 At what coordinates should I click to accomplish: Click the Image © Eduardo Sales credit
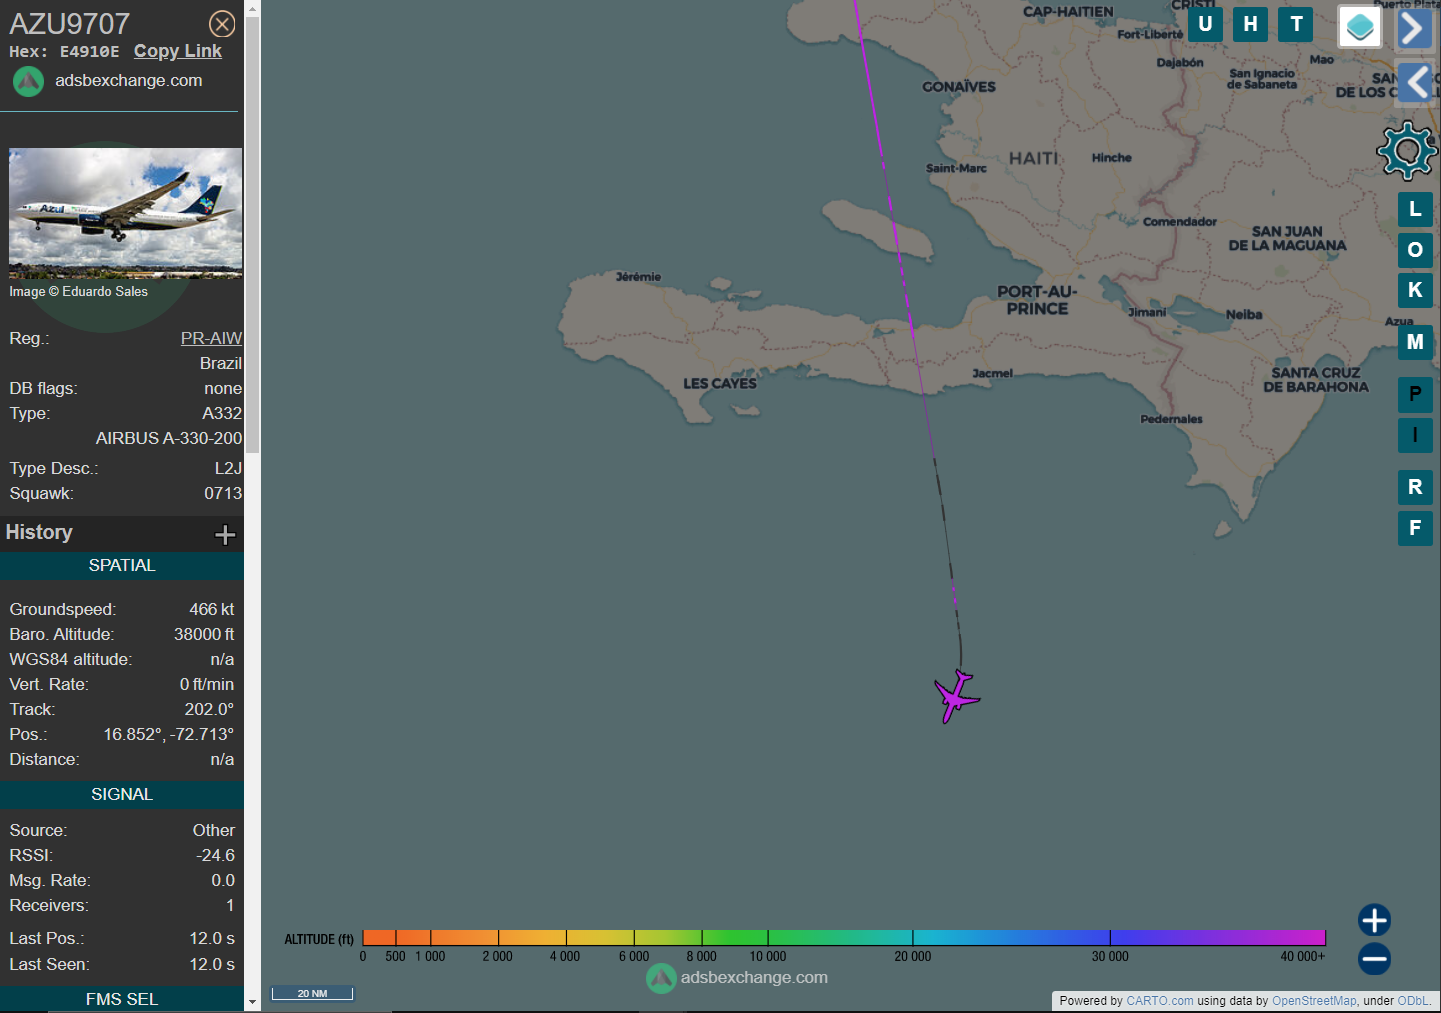(x=79, y=292)
